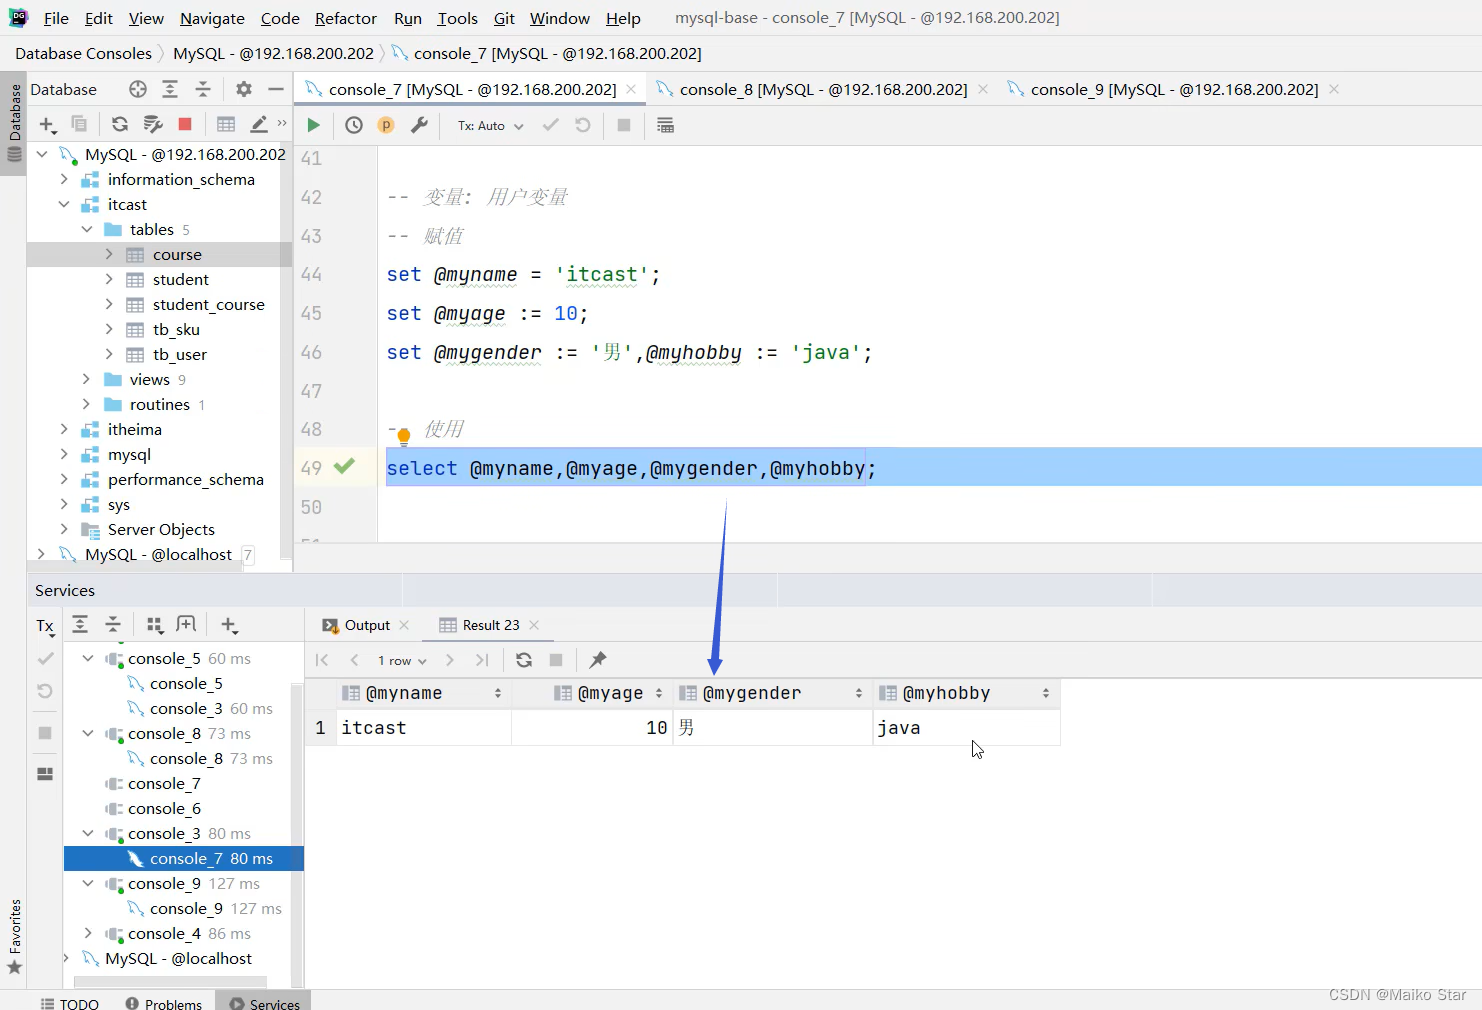Open Database panel gear settings

pyautogui.click(x=244, y=89)
